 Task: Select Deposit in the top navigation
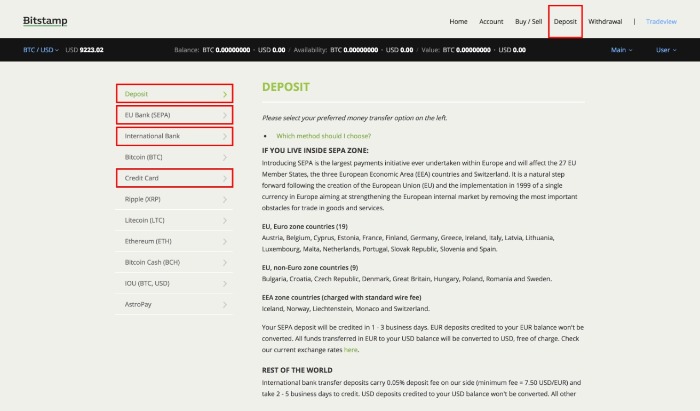click(565, 21)
